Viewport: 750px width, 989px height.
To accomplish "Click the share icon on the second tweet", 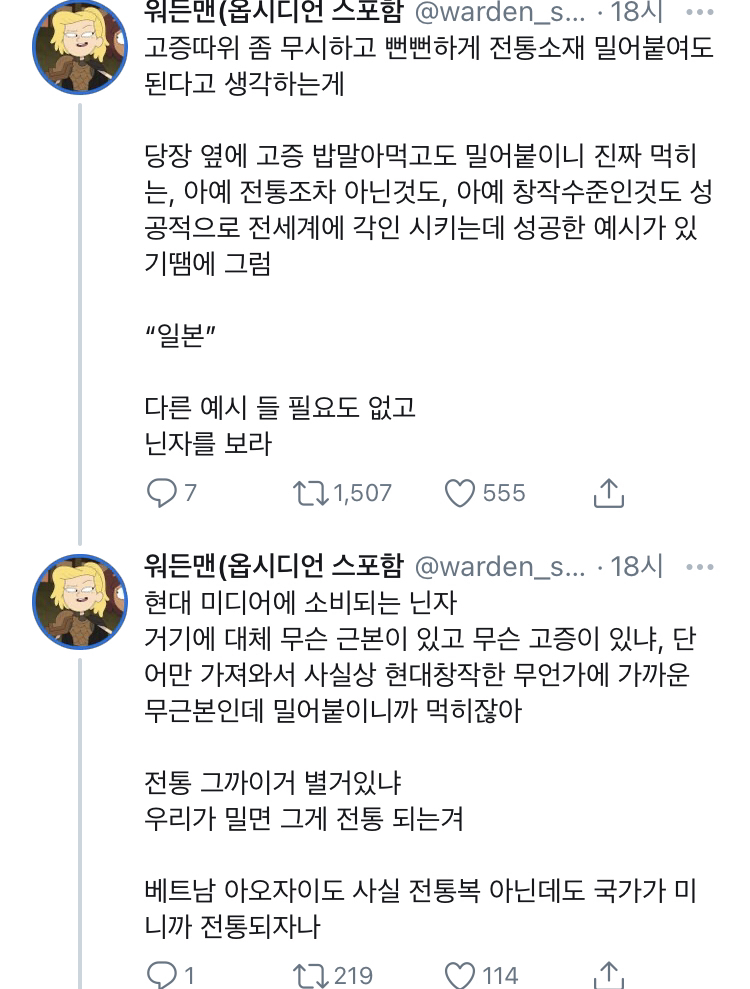I will tap(610, 969).
